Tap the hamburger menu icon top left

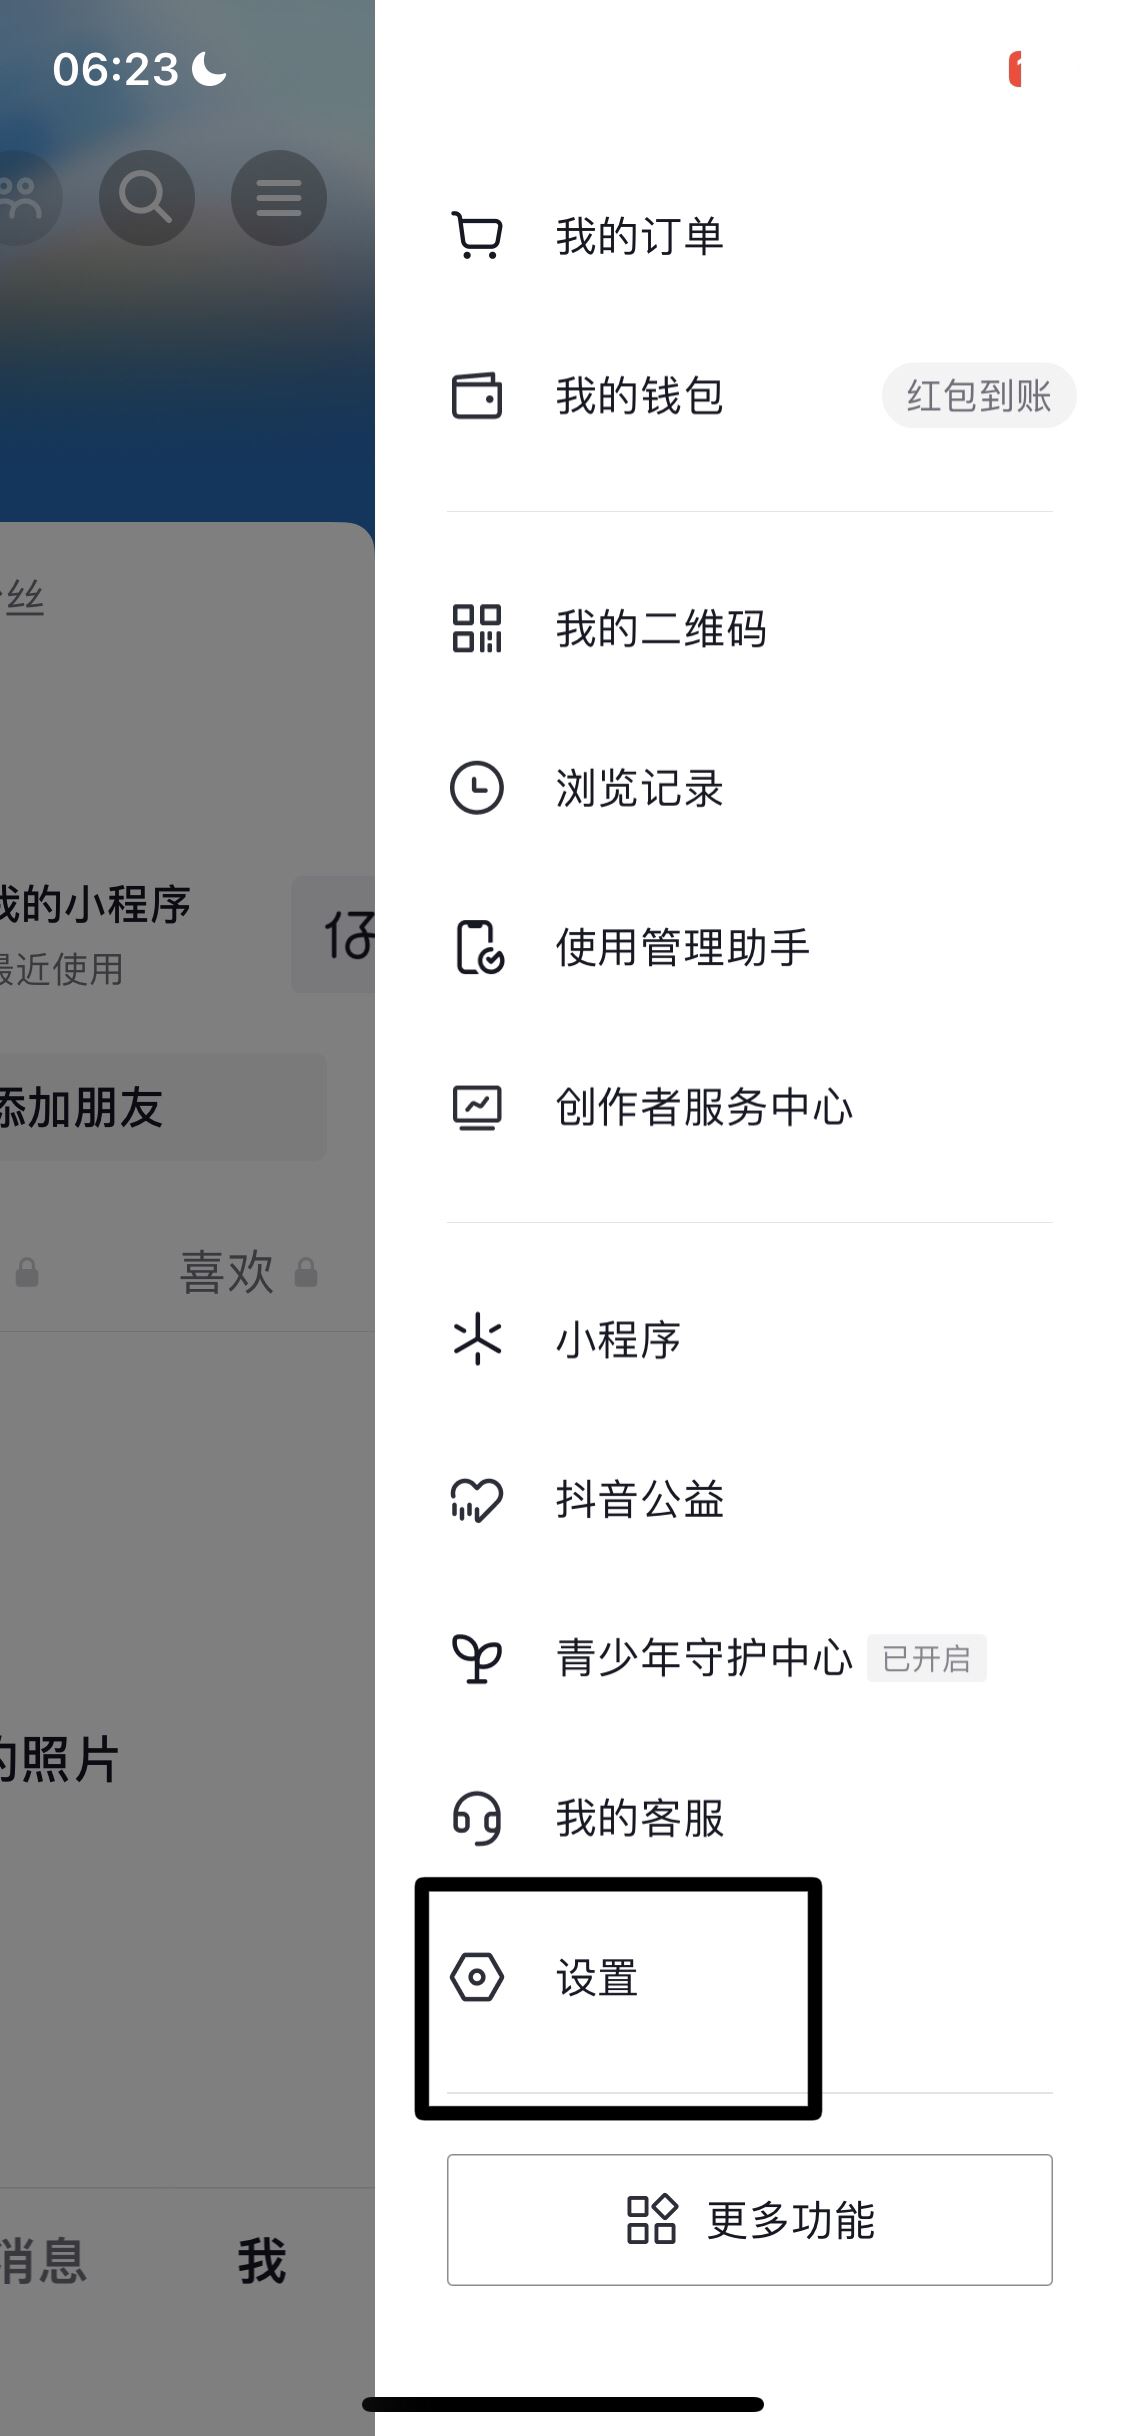coord(278,197)
